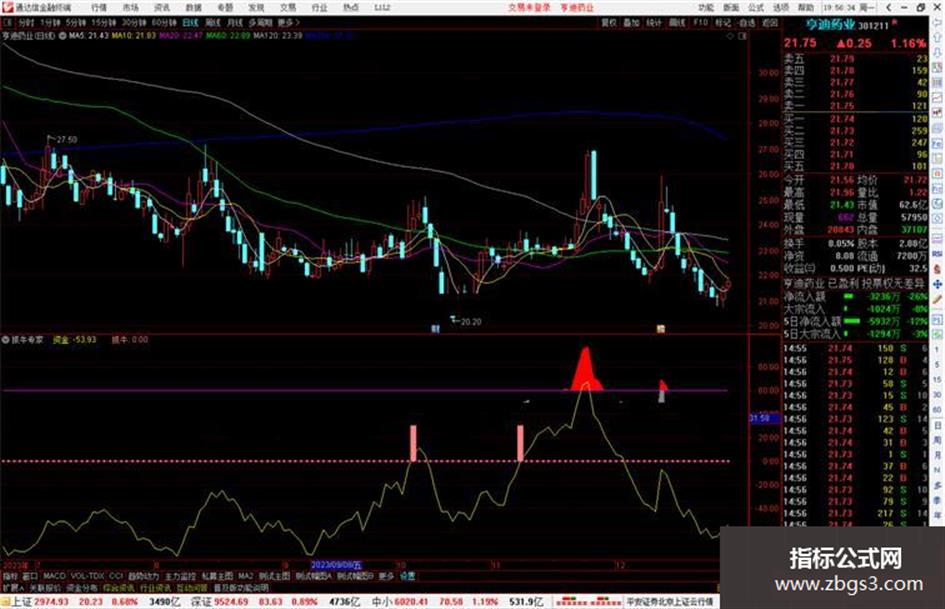Expand the 扩展∧ panel at bottom
The image size is (945, 609).
pos(13,588)
